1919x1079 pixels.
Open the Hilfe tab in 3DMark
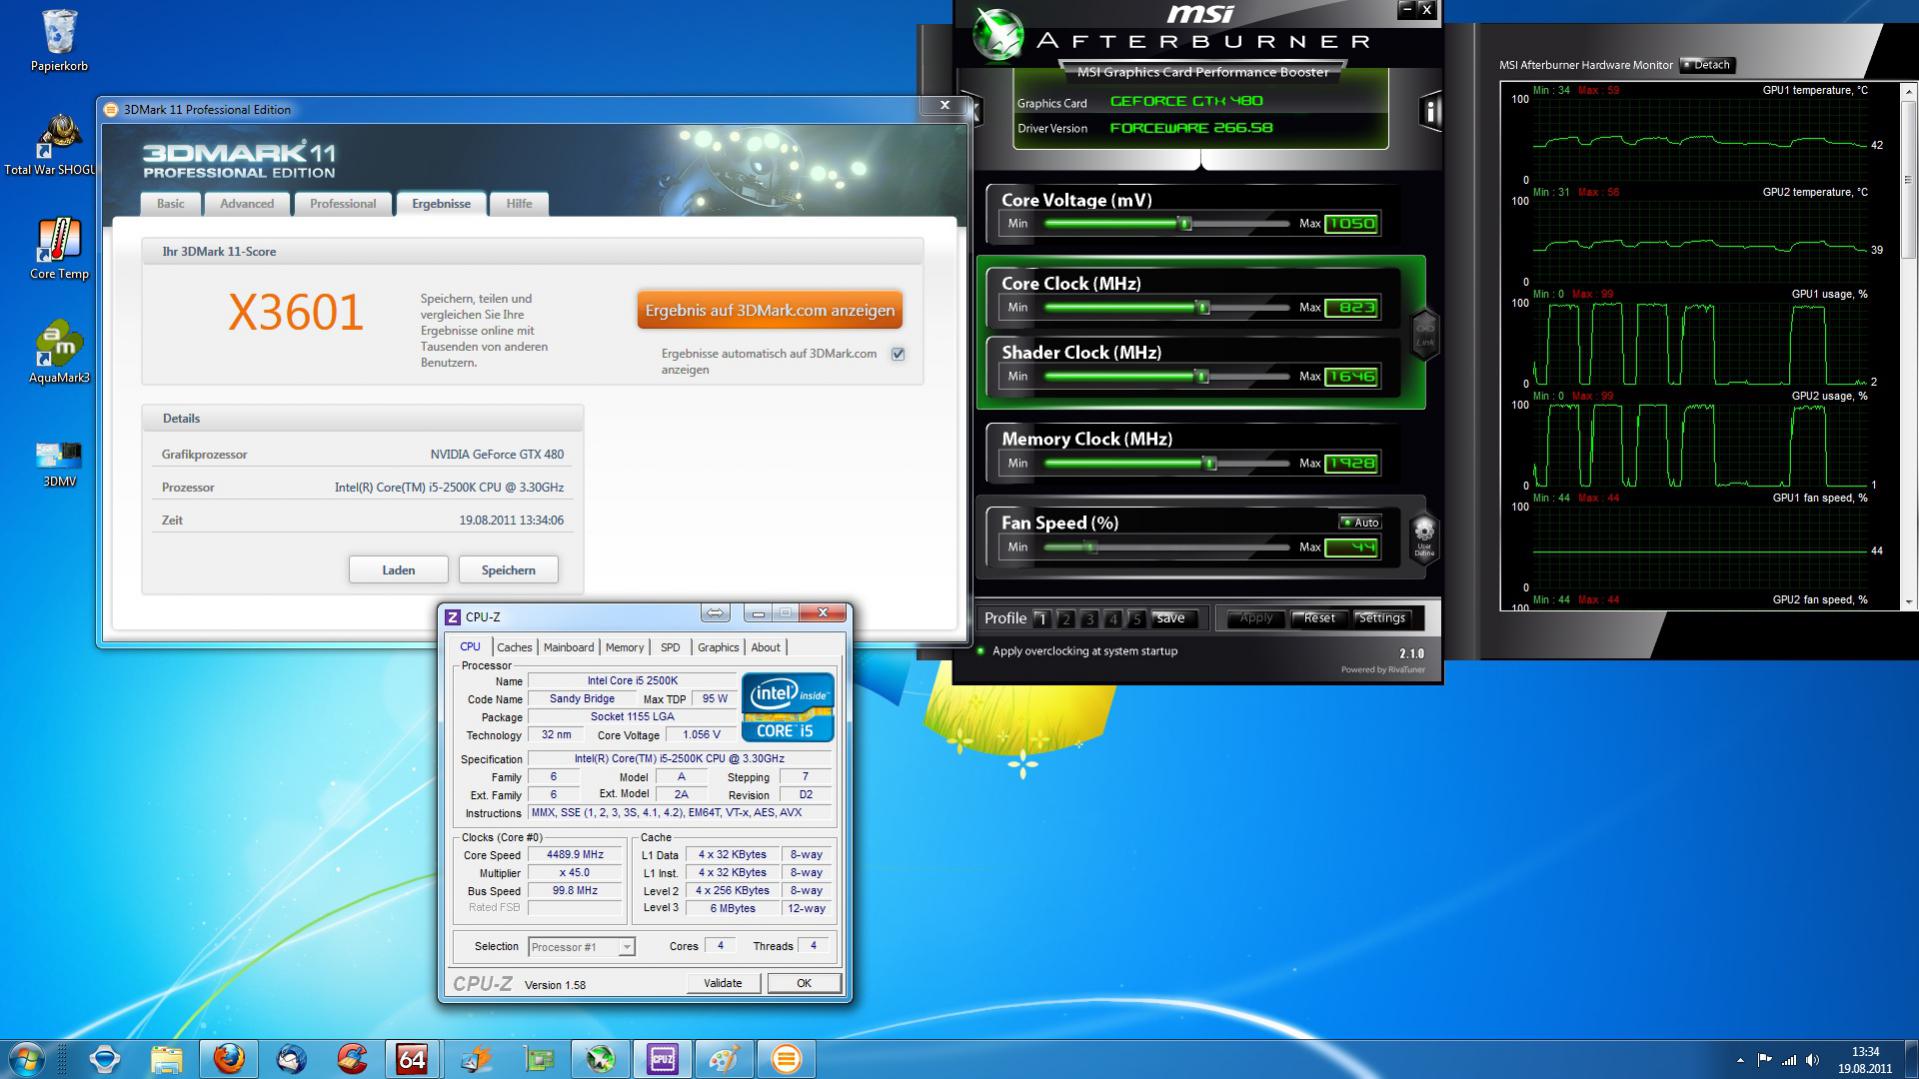[x=519, y=204]
